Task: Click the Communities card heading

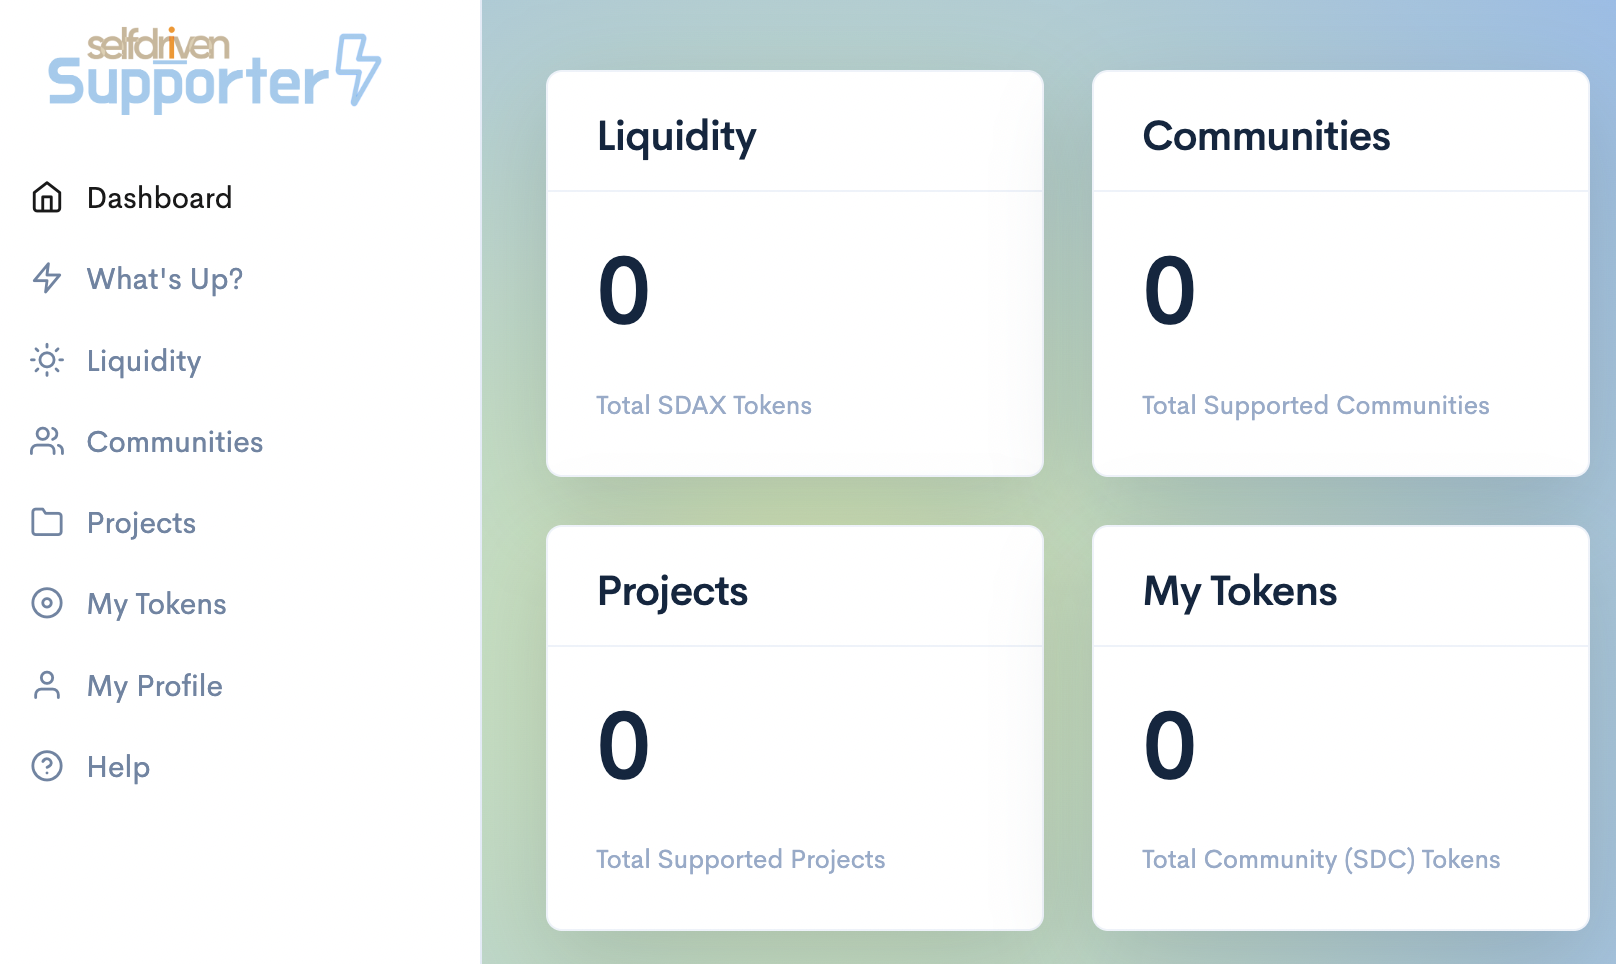Action: tap(1266, 136)
